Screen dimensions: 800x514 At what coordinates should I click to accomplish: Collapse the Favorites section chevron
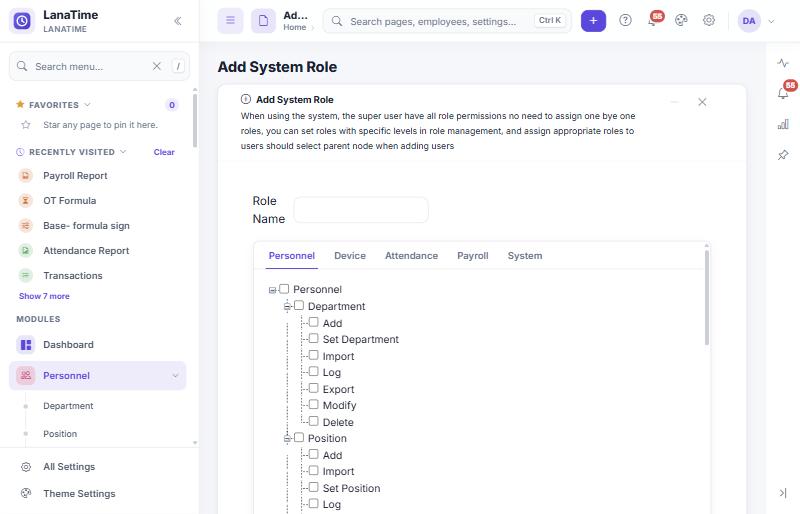pos(87,105)
